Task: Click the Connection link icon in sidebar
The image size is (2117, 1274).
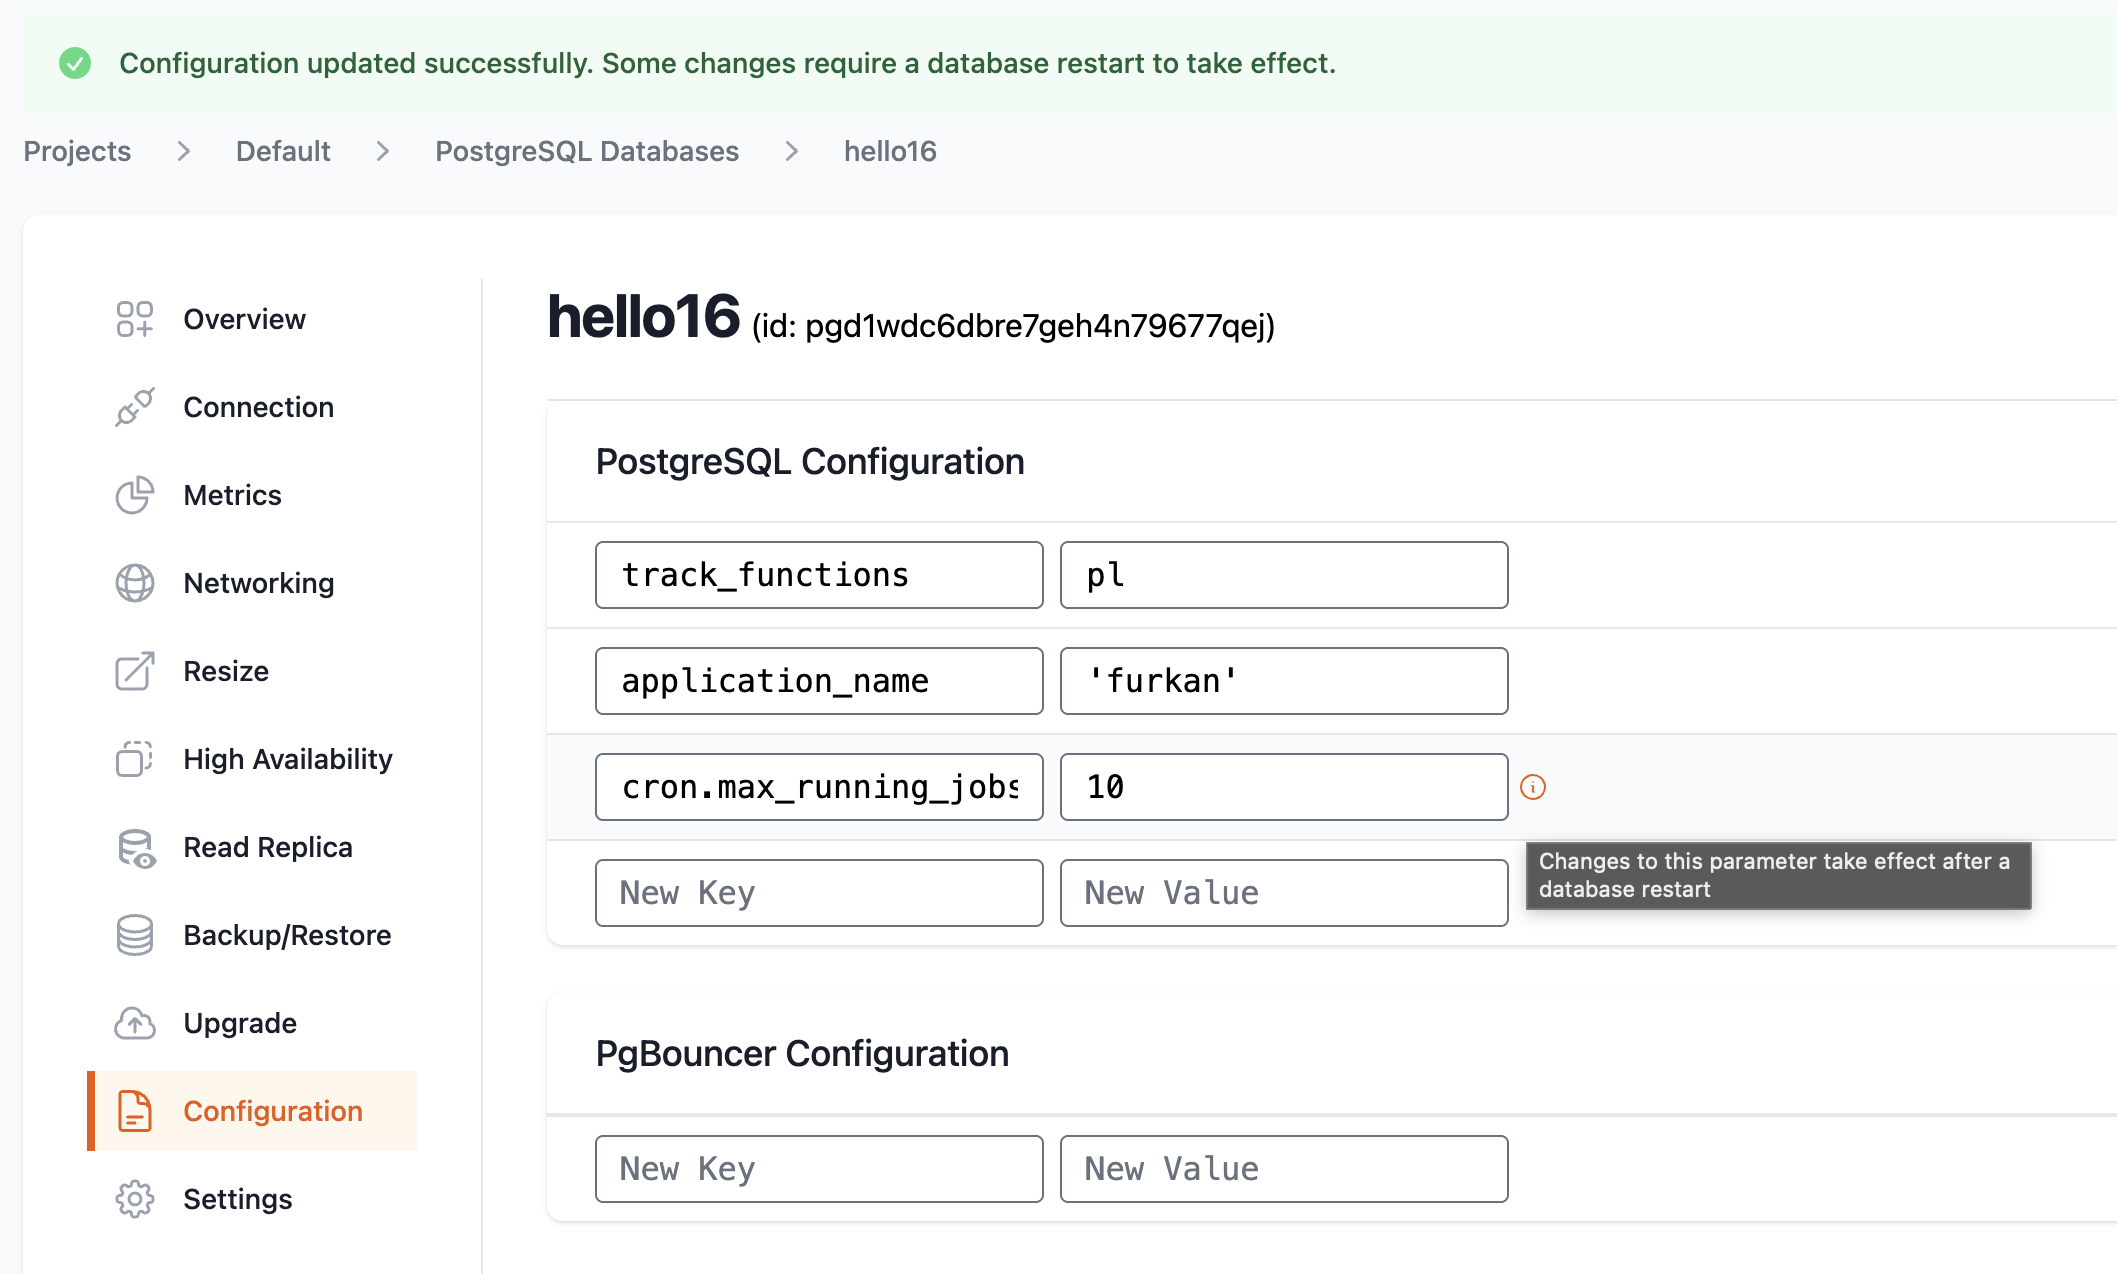Action: 134,406
